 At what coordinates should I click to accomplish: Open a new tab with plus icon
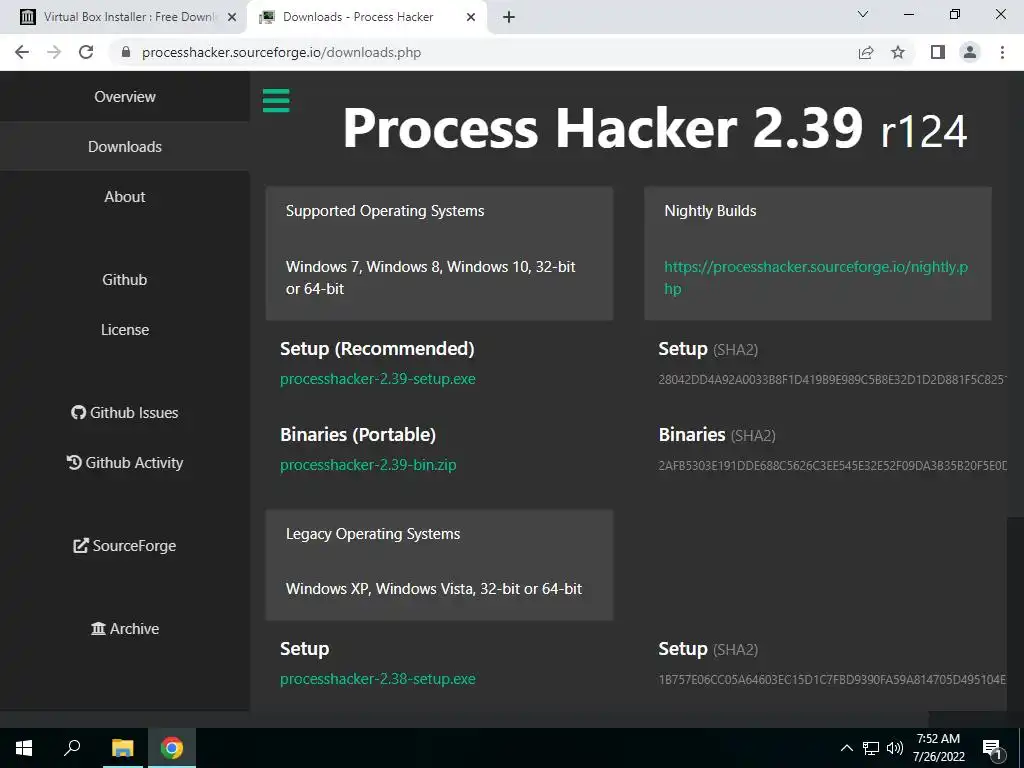(x=509, y=18)
